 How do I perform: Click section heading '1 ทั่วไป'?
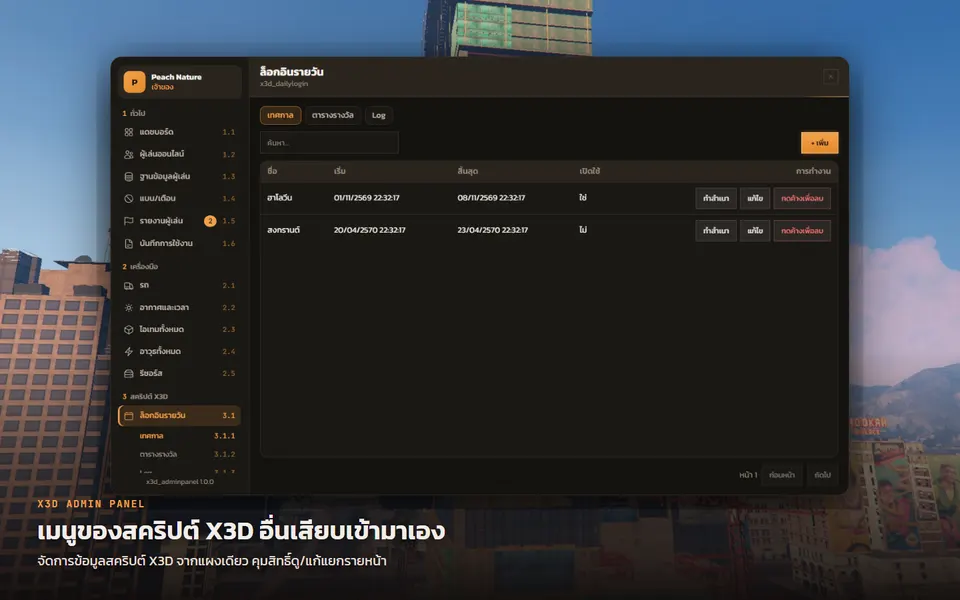(x=133, y=113)
